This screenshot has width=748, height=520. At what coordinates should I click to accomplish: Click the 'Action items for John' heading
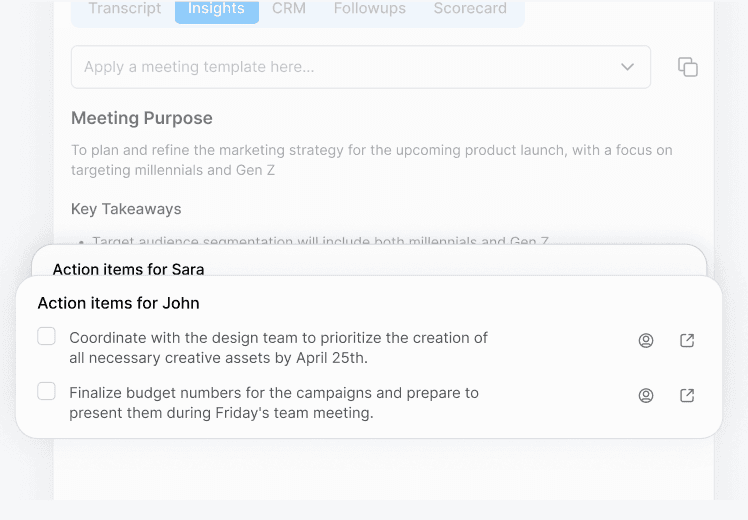pos(118,303)
